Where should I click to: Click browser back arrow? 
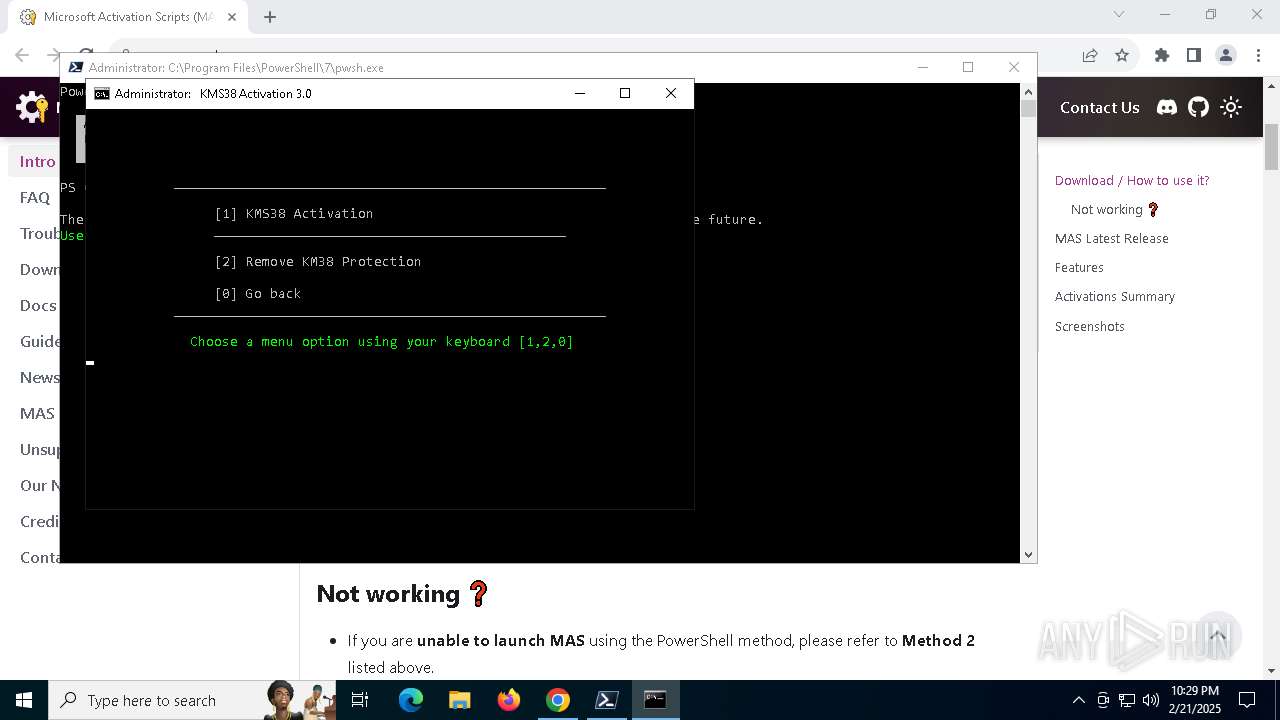click(22, 55)
